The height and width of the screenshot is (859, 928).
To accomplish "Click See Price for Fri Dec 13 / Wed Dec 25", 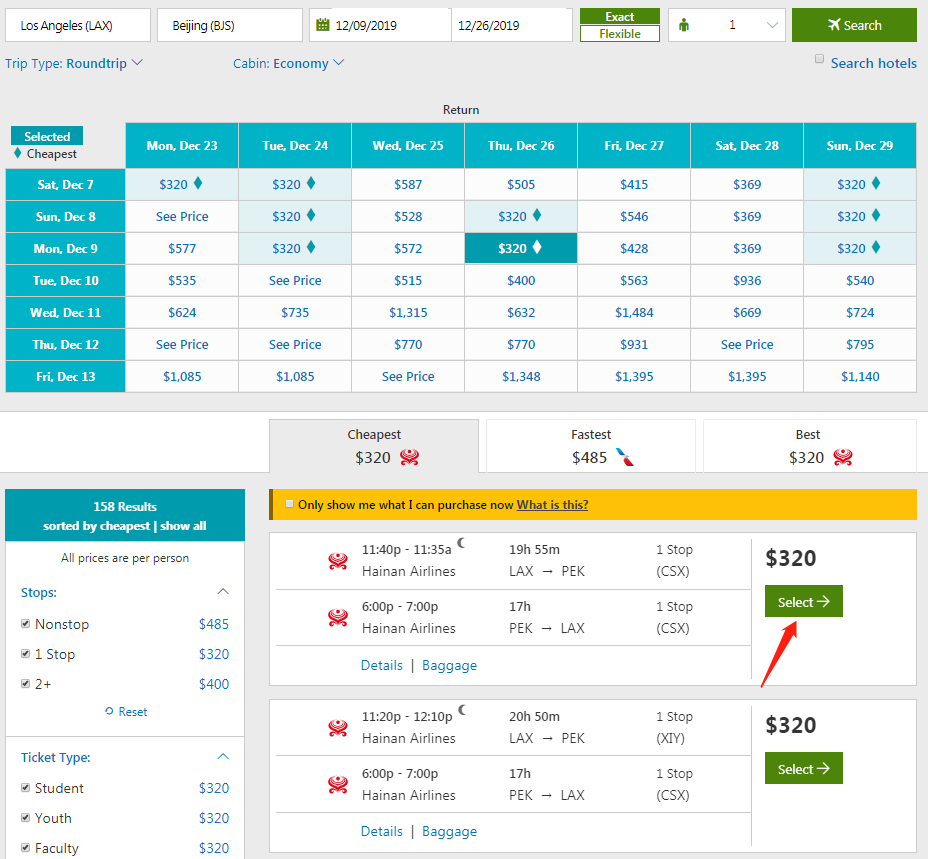I will 408,376.
